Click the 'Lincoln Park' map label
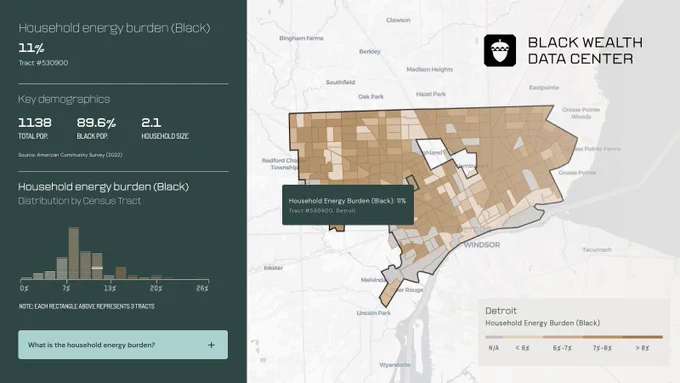 (373, 313)
